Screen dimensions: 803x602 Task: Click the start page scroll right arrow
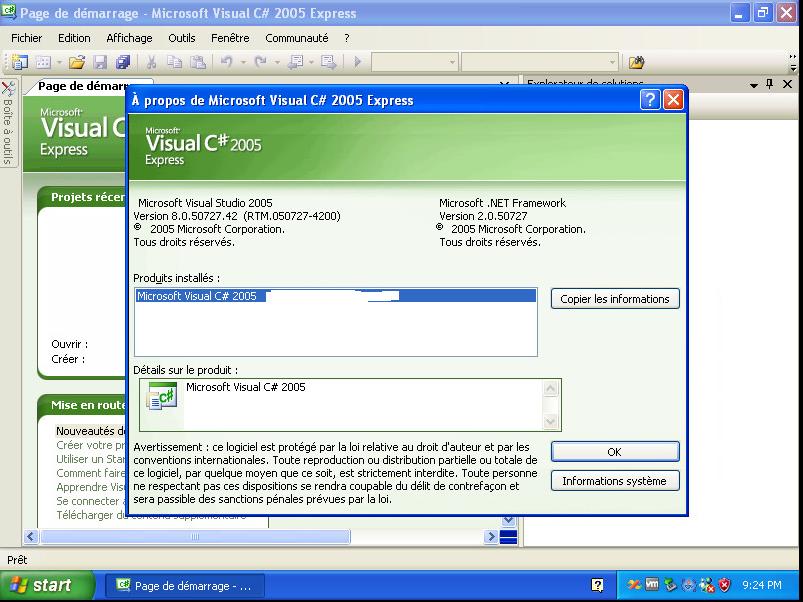click(491, 536)
